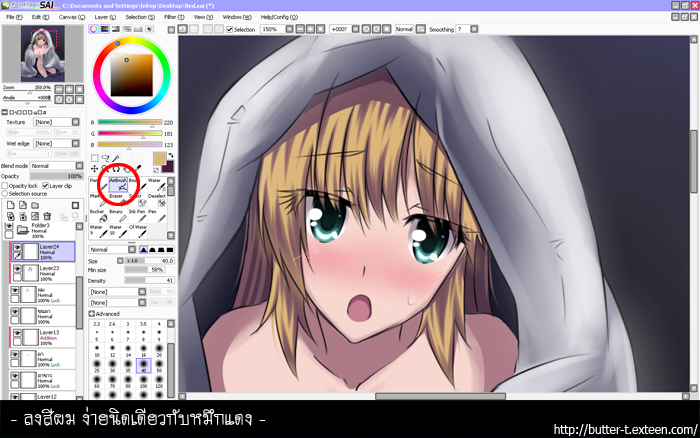Create a new layer folder
700x438 pixels.
(35, 205)
